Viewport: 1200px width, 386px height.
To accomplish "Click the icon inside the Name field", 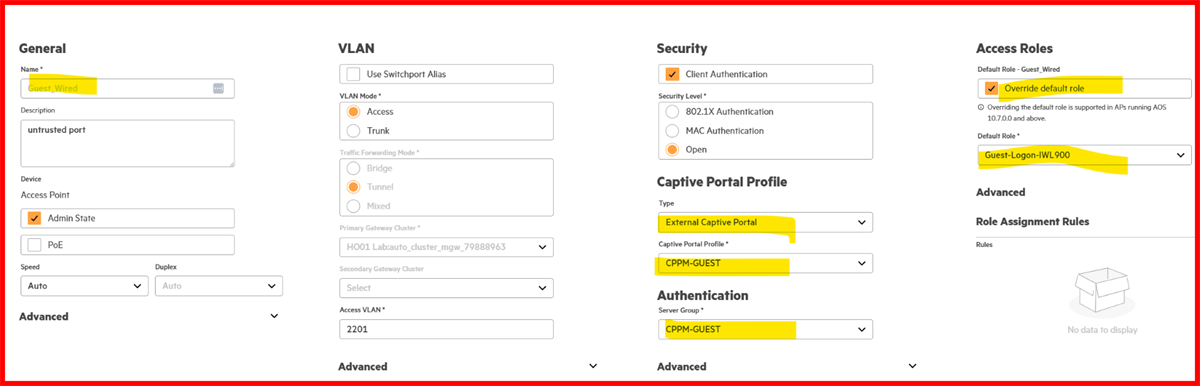I will point(218,88).
